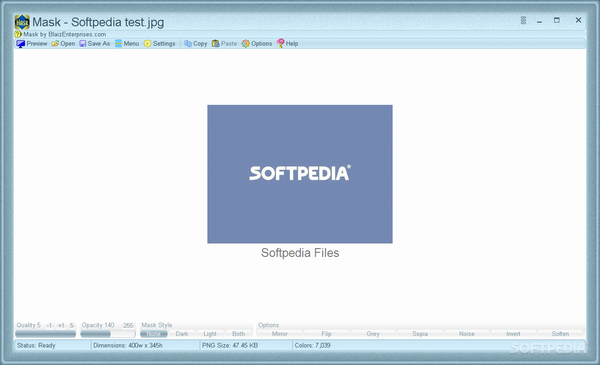
Task: Copy the image with the Copy icon
Action: point(188,44)
